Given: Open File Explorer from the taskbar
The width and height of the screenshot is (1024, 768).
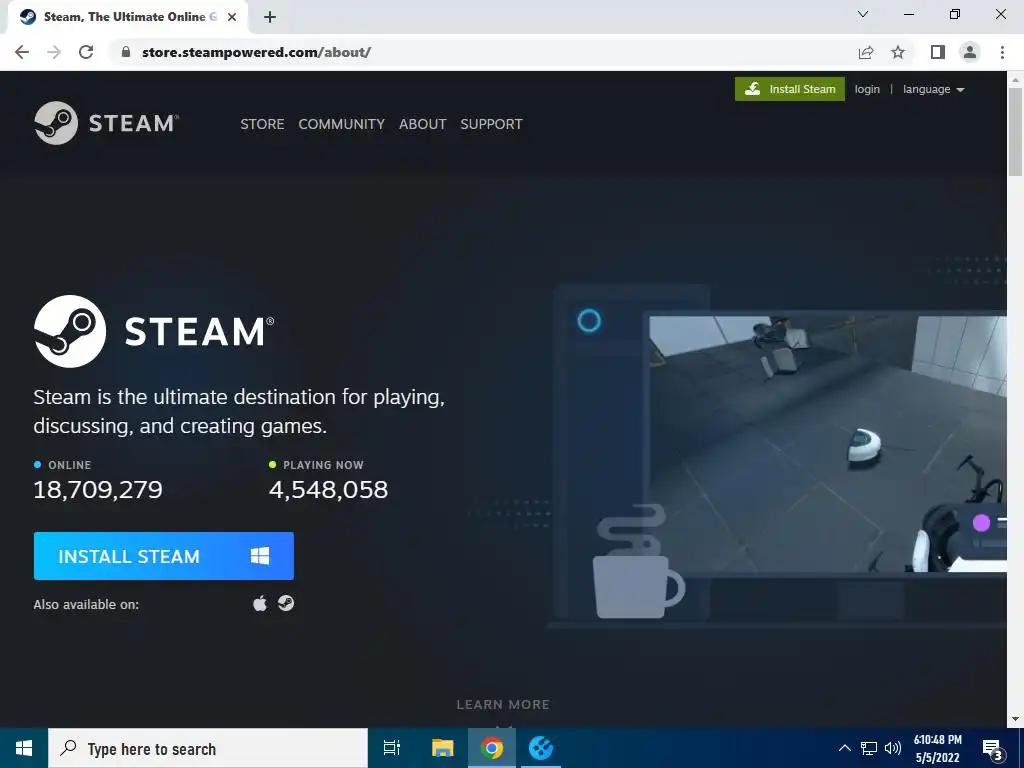Looking at the screenshot, I should tap(442, 748).
